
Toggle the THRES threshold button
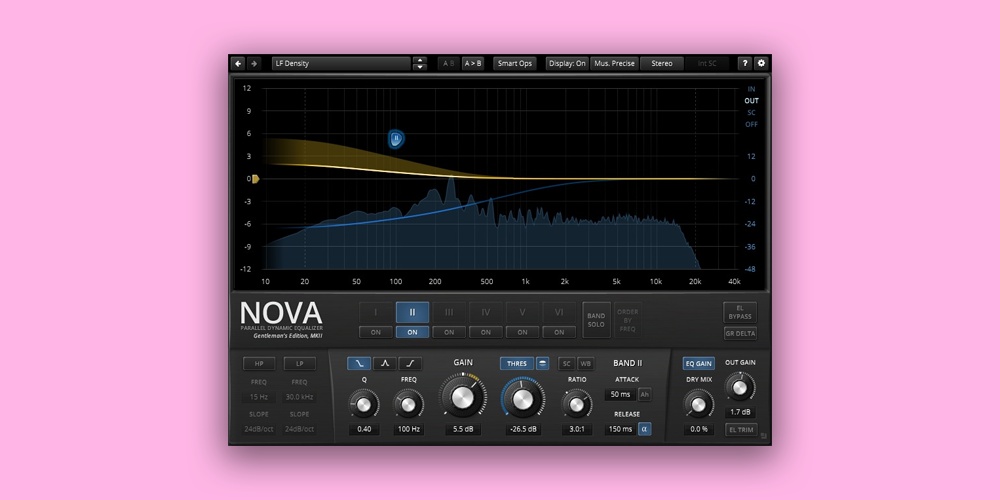pos(517,364)
